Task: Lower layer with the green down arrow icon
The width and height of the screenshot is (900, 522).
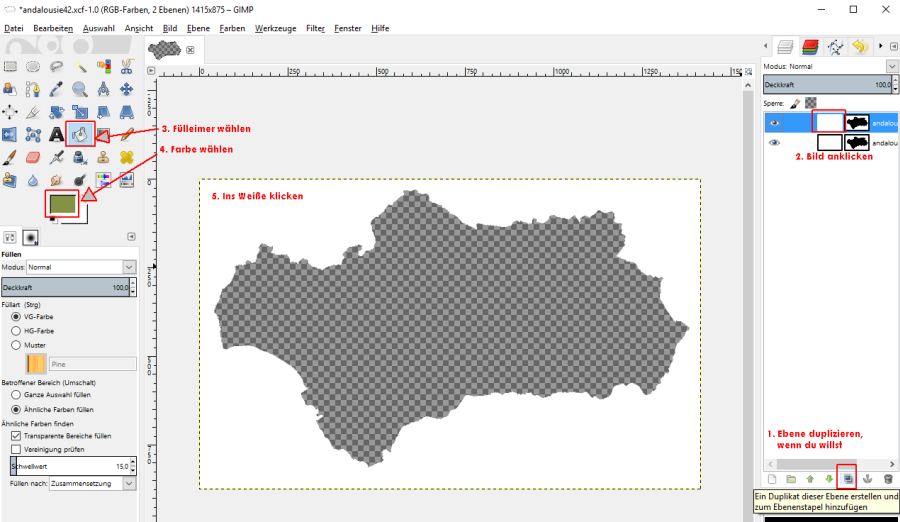Action: click(x=829, y=479)
